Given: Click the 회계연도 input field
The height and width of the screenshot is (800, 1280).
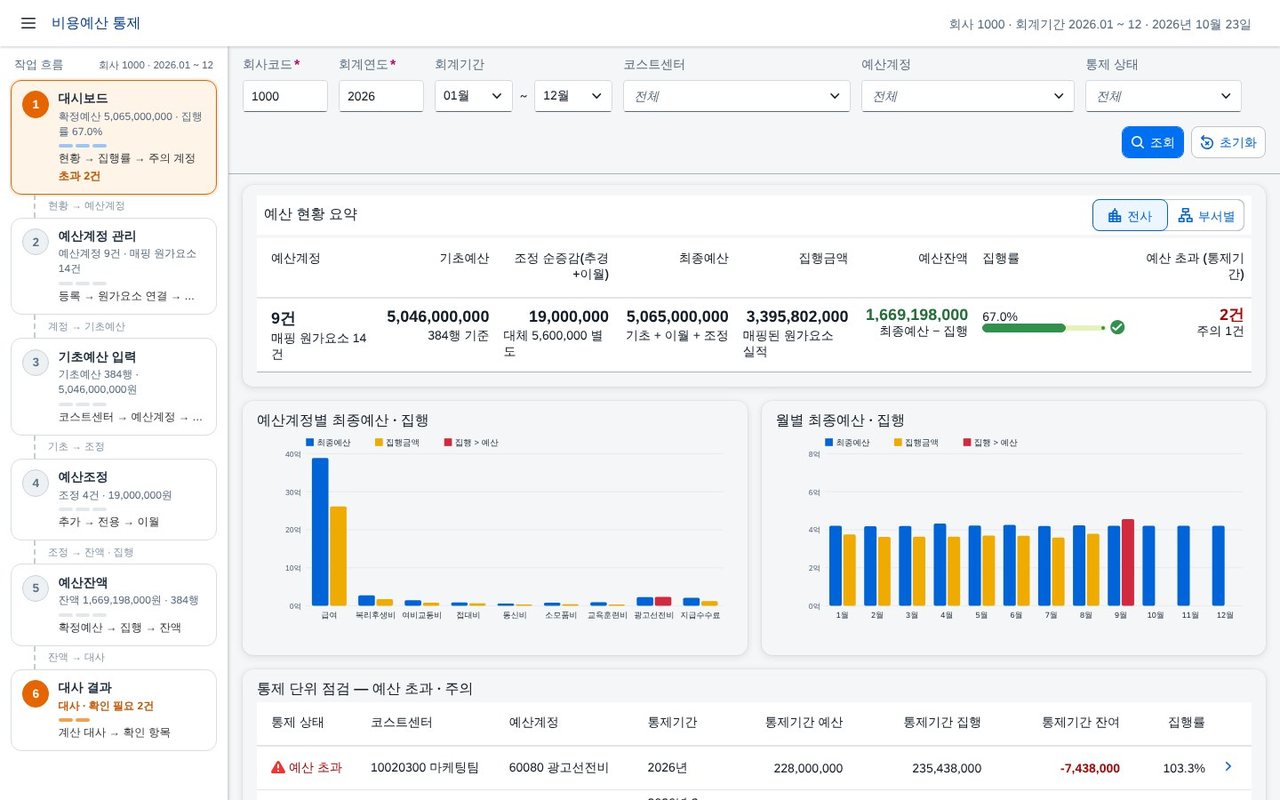Looking at the screenshot, I should coord(381,96).
